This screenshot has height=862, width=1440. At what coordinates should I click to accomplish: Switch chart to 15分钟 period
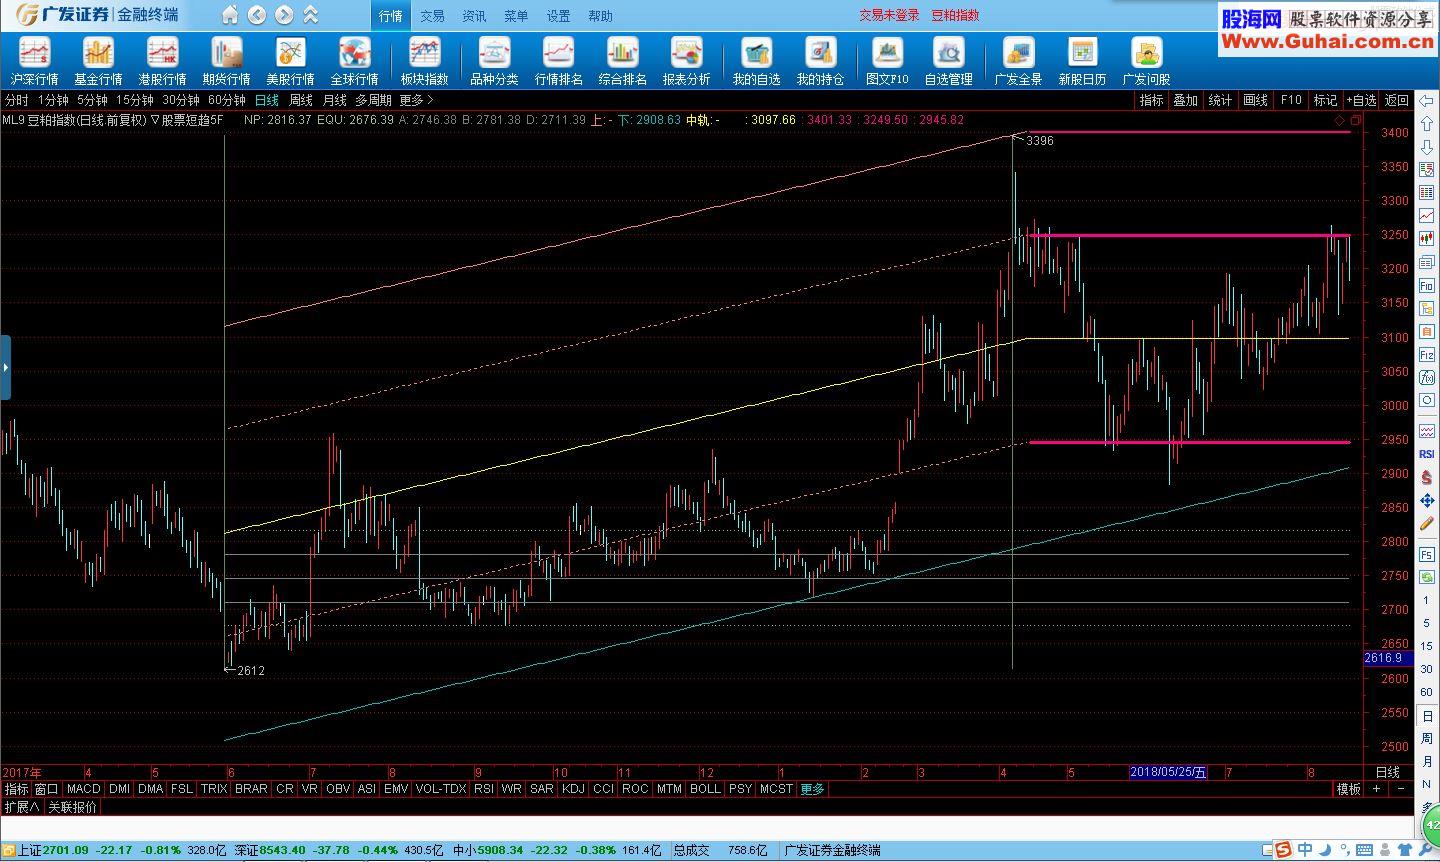(134, 100)
